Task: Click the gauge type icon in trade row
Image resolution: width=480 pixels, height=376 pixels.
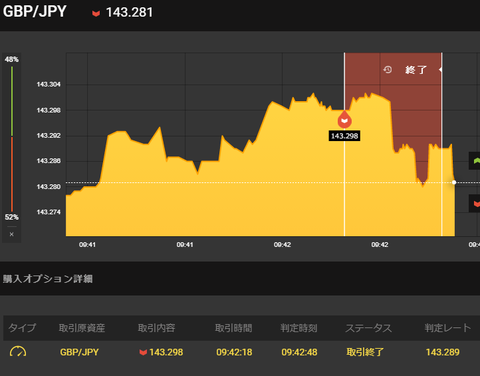Action: click(x=18, y=352)
